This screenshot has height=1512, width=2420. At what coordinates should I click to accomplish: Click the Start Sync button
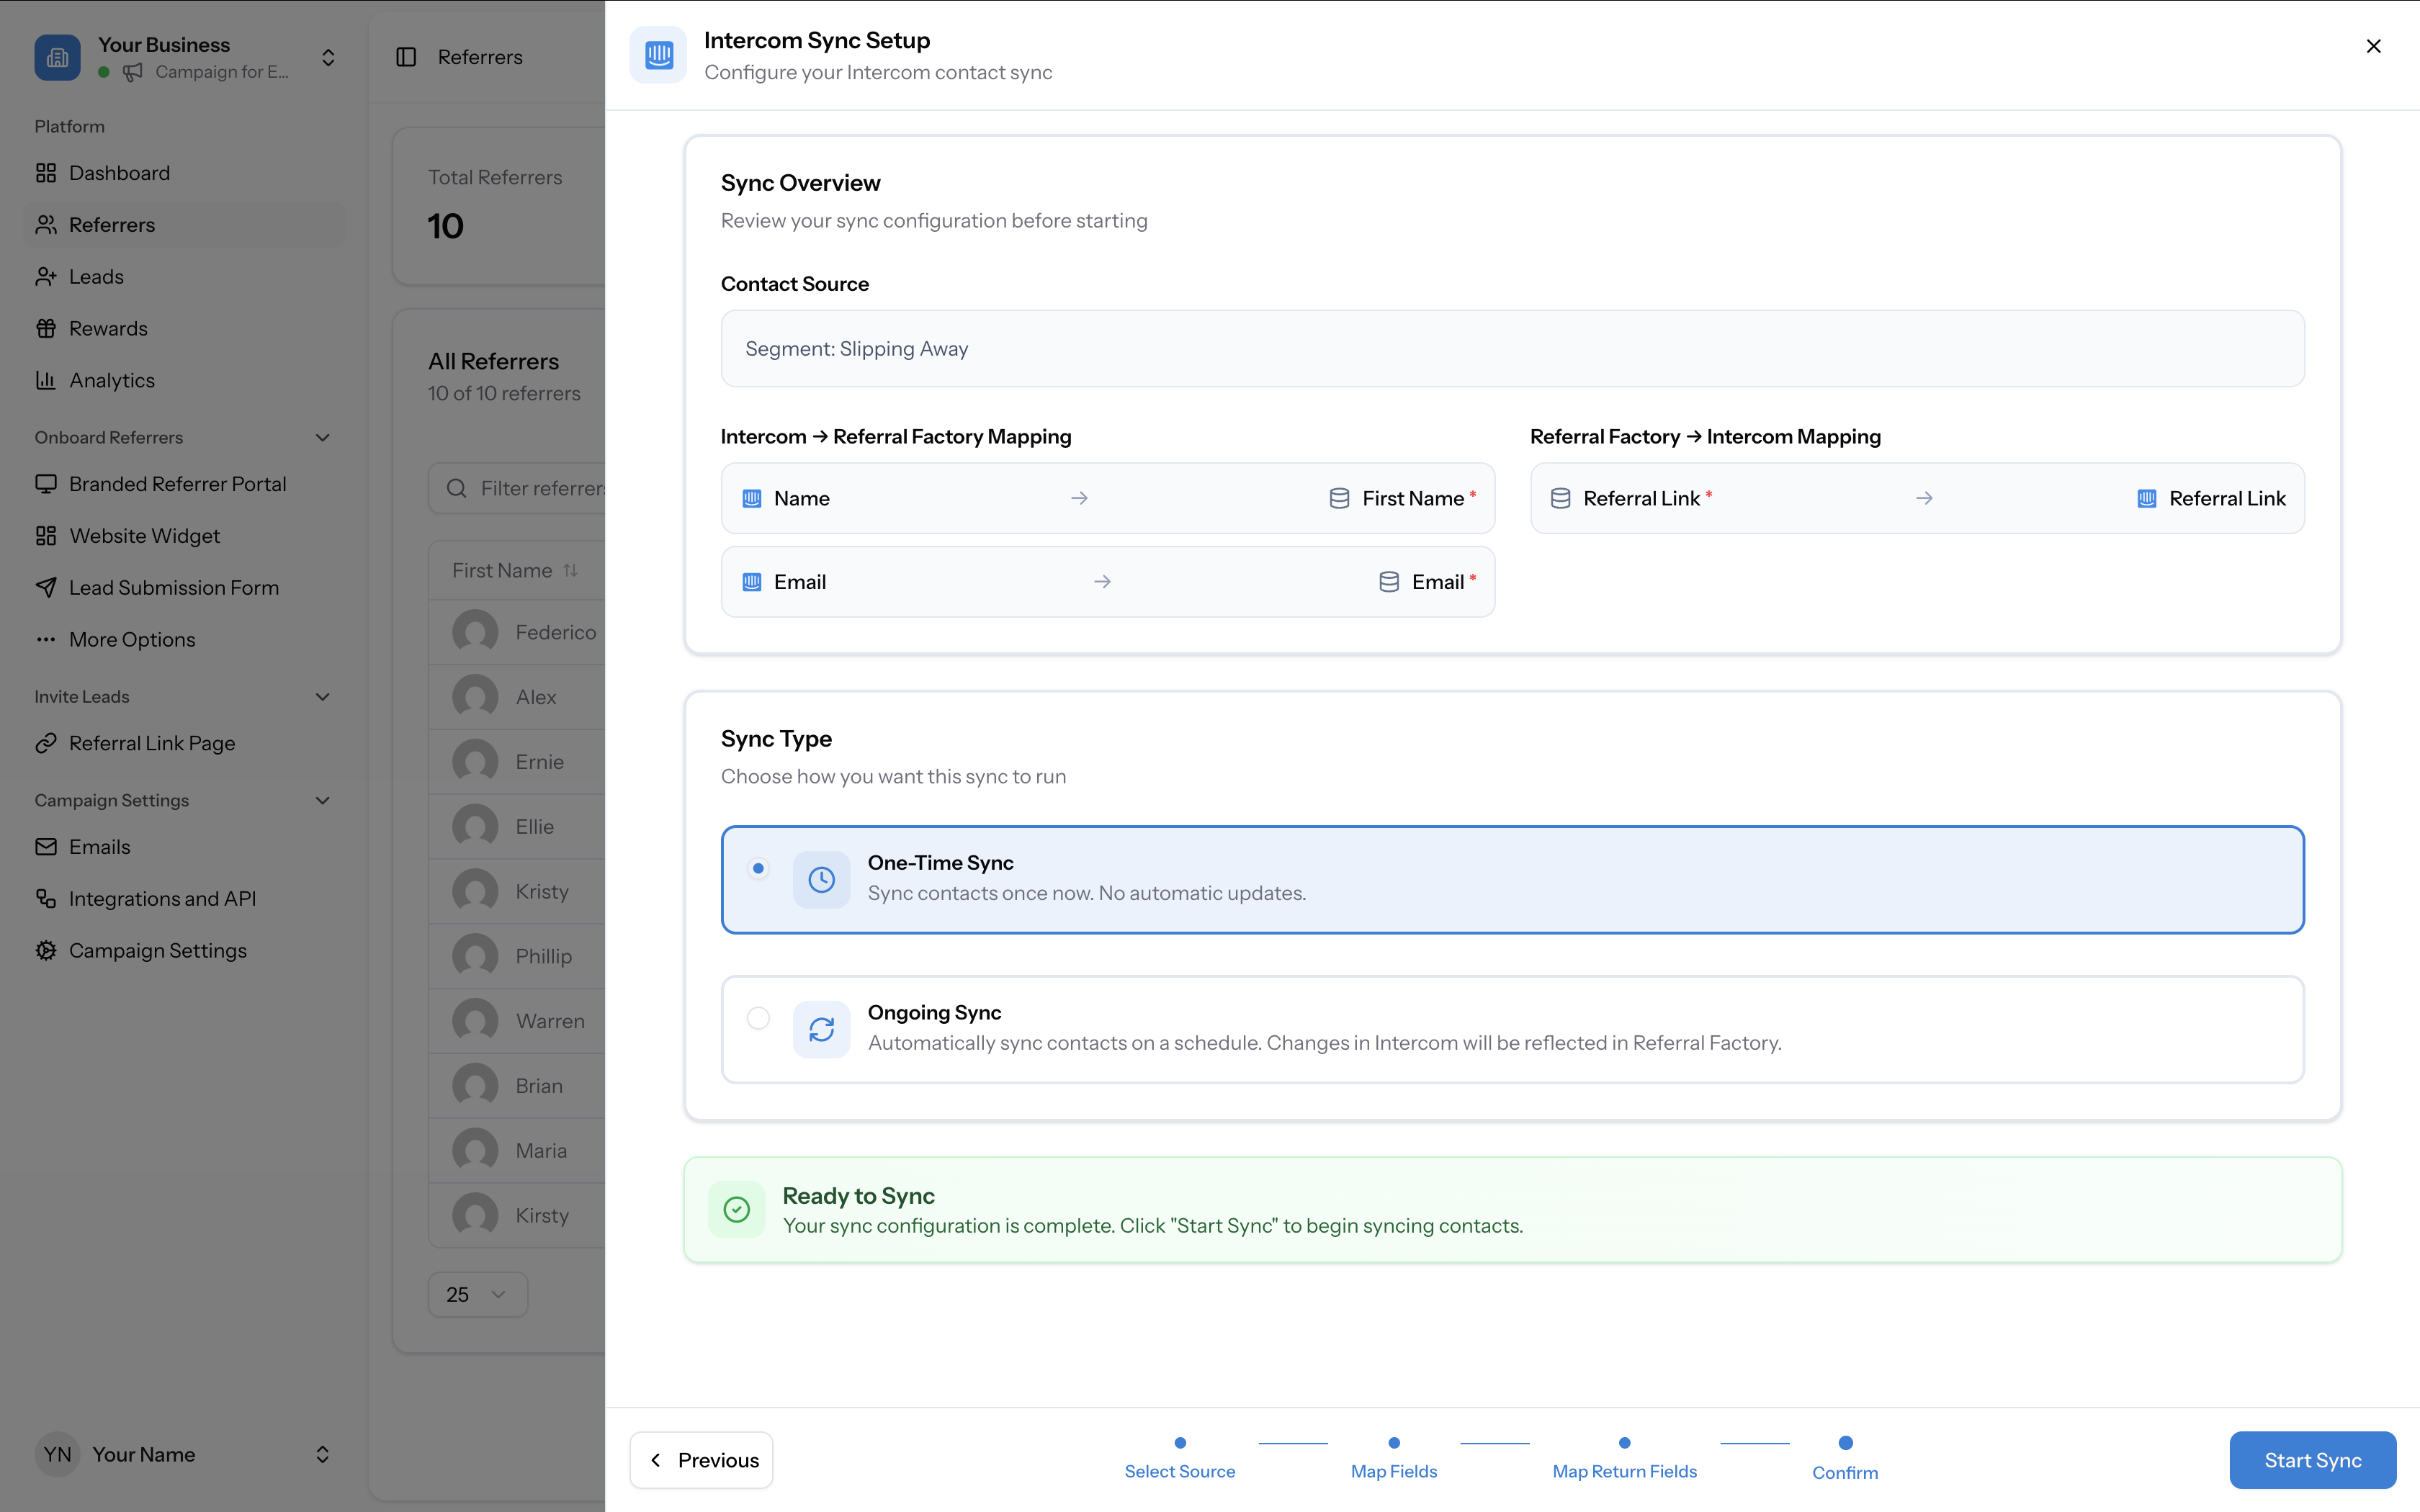pos(2311,1460)
